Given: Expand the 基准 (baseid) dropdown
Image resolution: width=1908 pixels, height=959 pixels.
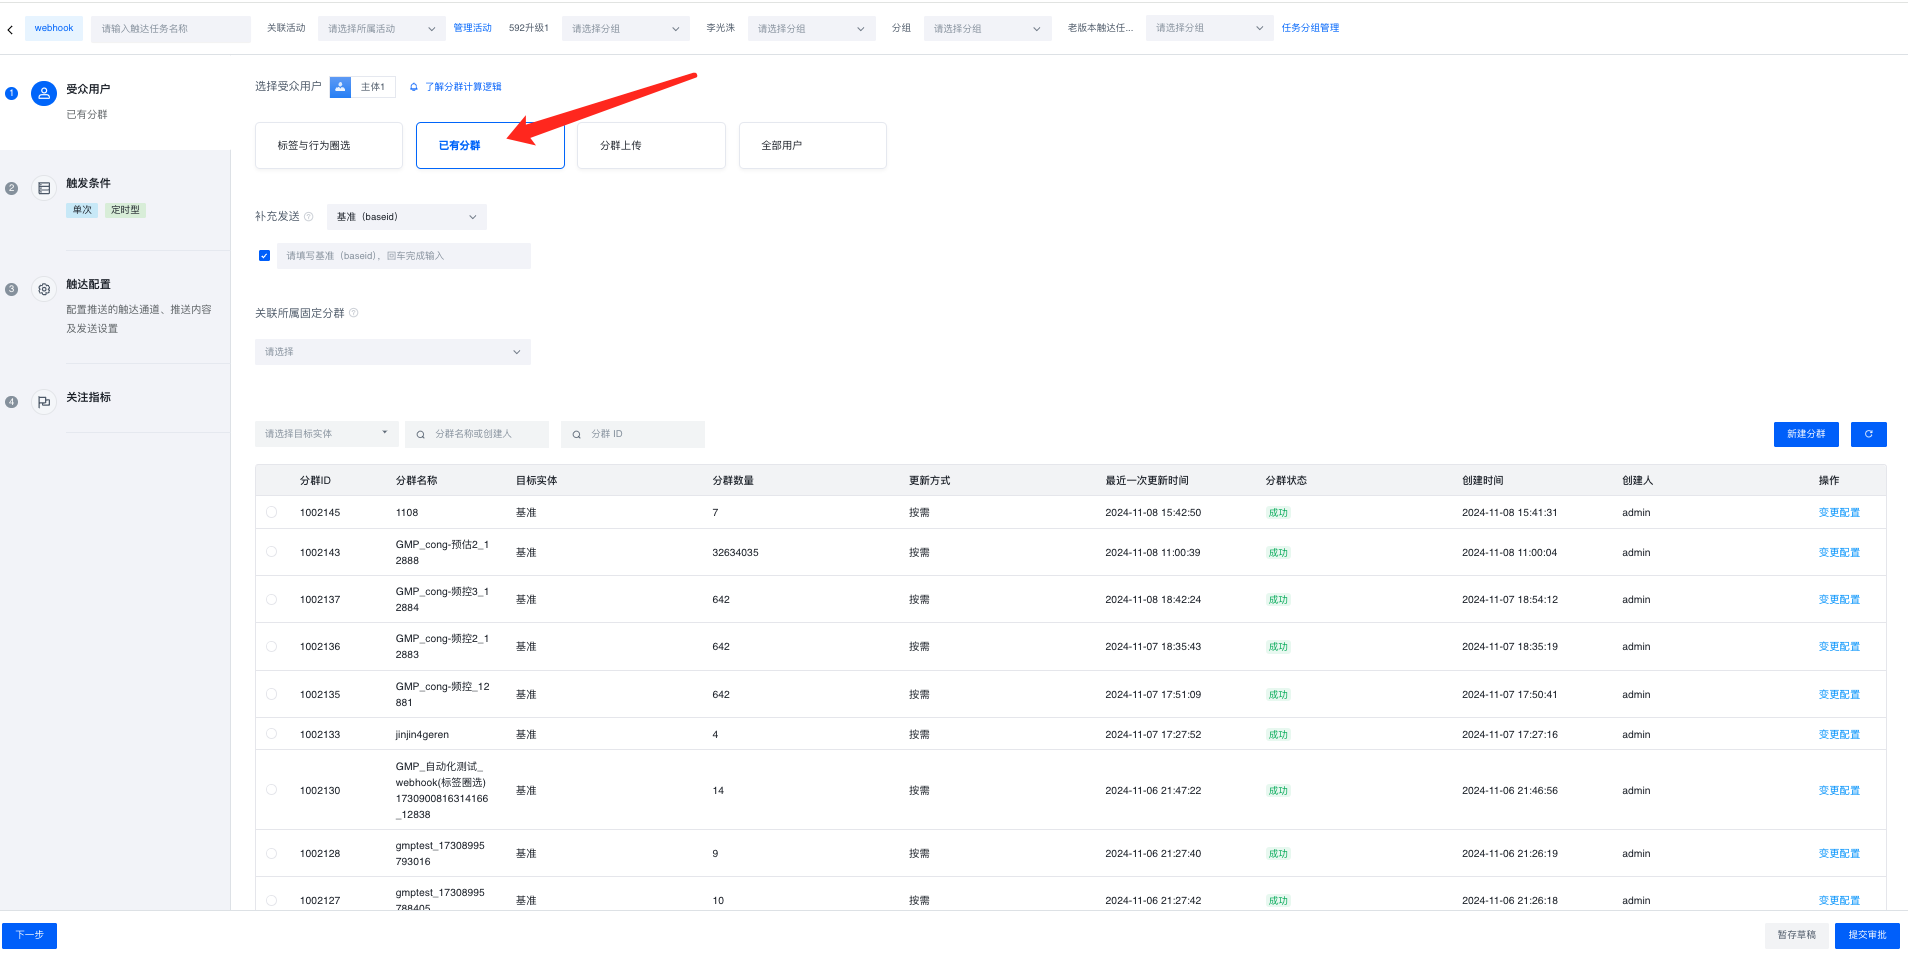Looking at the screenshot, I should pos(407,217).
